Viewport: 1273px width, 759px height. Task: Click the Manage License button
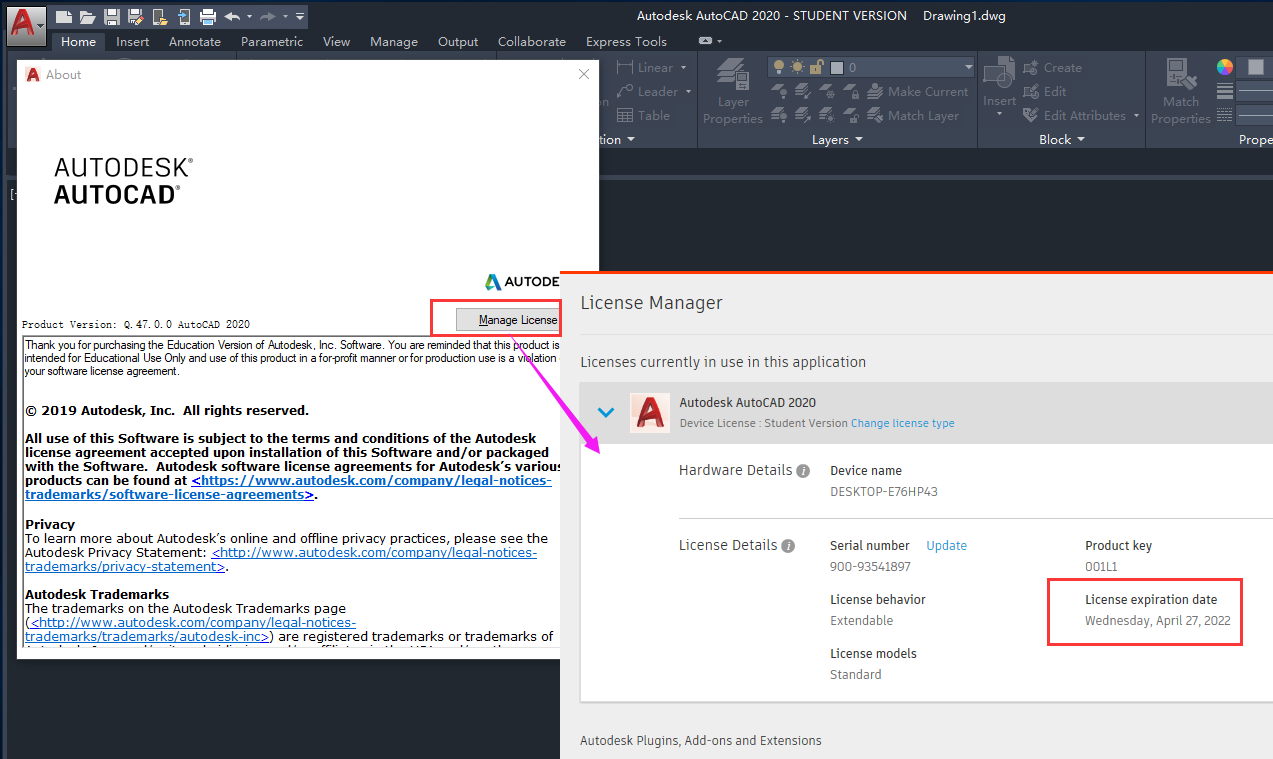(x=508, y=320)
